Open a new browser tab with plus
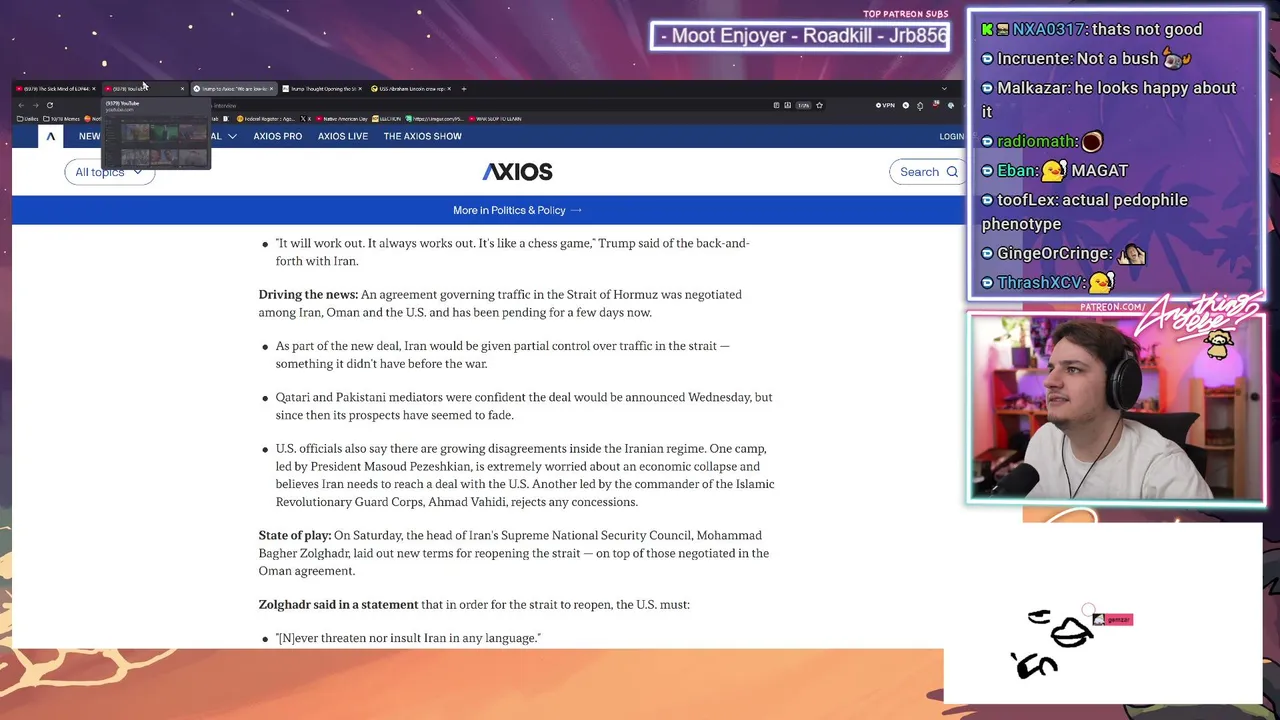This screenshot has height=720, width=1280. 463,89
